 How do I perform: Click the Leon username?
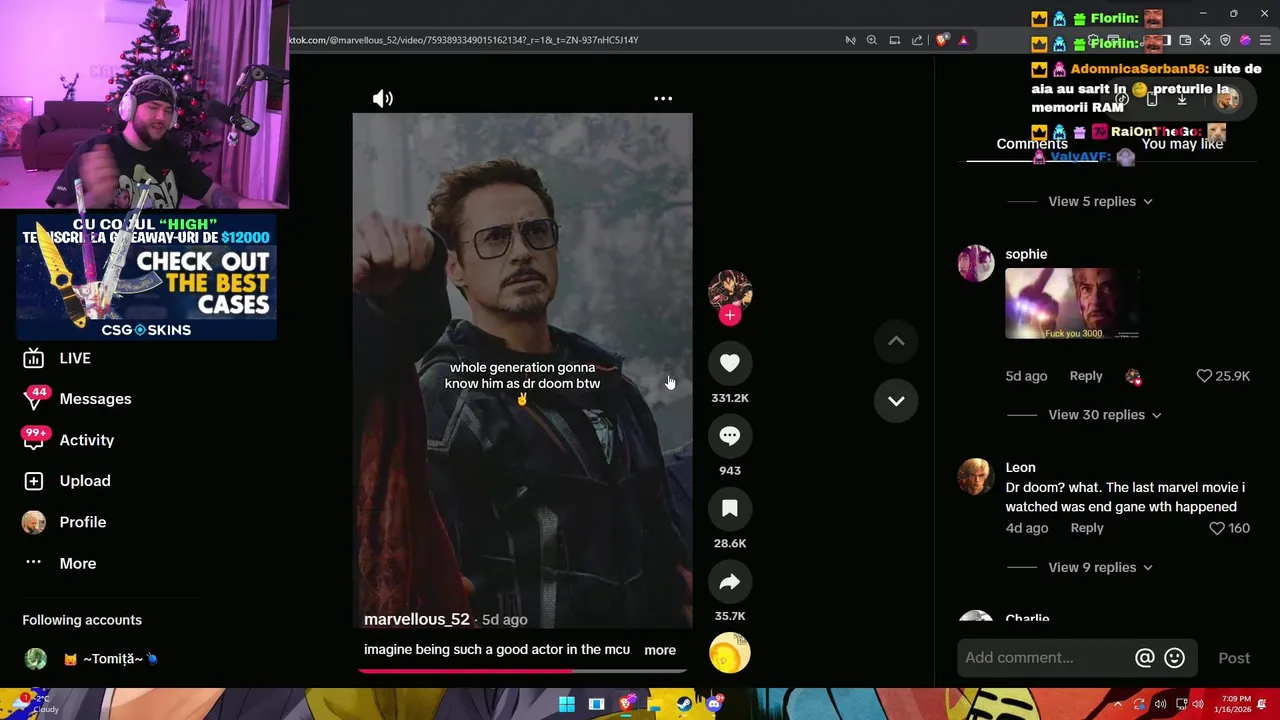[1020, 467]
